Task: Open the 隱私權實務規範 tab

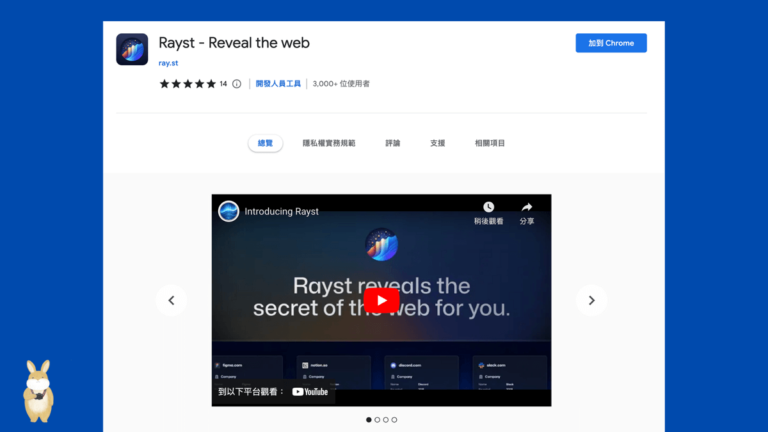Action: [x=329, y=143]
